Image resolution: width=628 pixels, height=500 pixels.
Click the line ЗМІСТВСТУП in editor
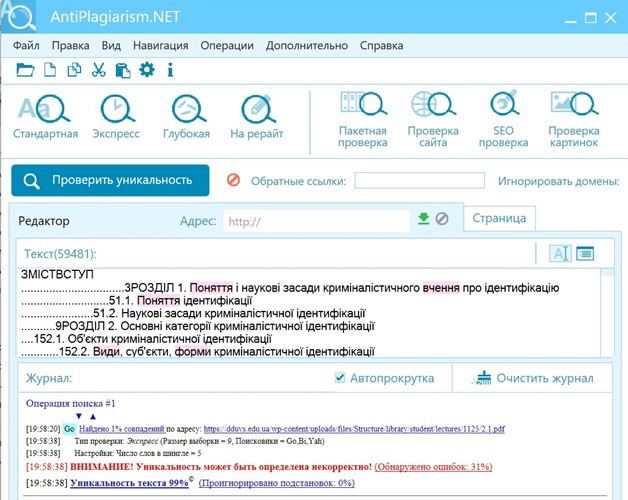(57, 274)
